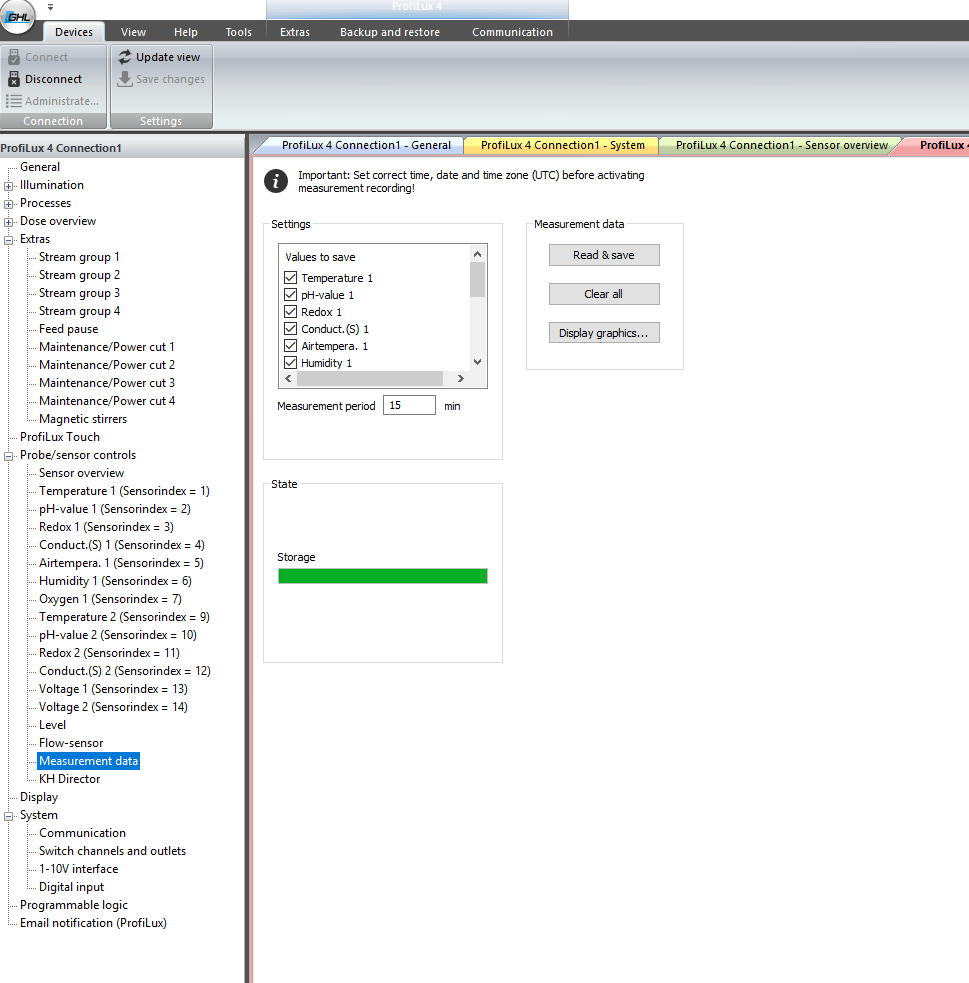Click the Display graphics... button

604,333
